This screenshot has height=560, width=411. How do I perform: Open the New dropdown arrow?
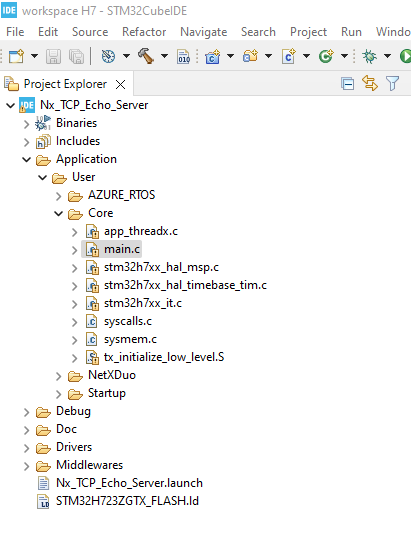coord(34,56)
